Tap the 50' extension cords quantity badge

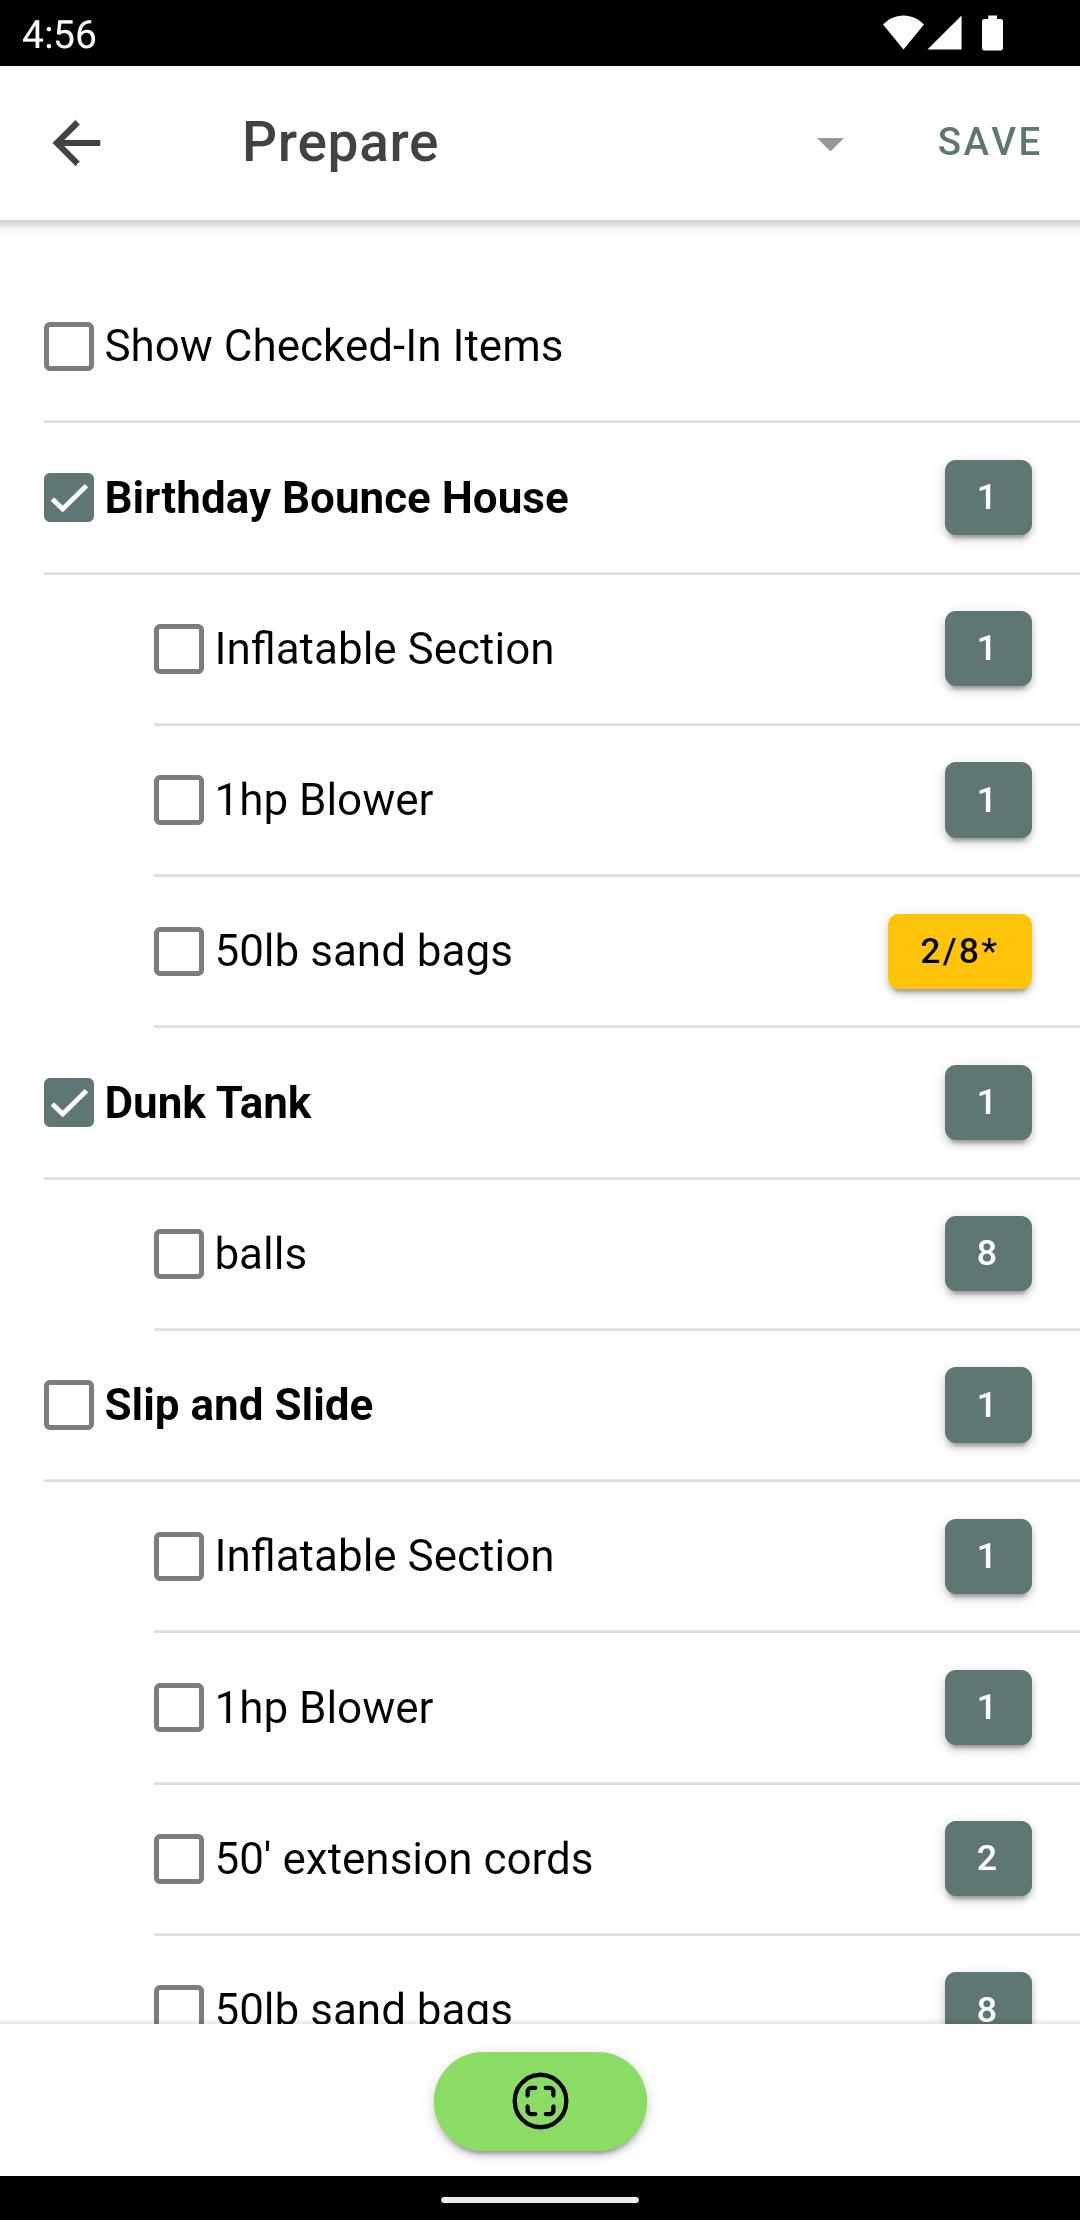click(x=988, y=1858)
